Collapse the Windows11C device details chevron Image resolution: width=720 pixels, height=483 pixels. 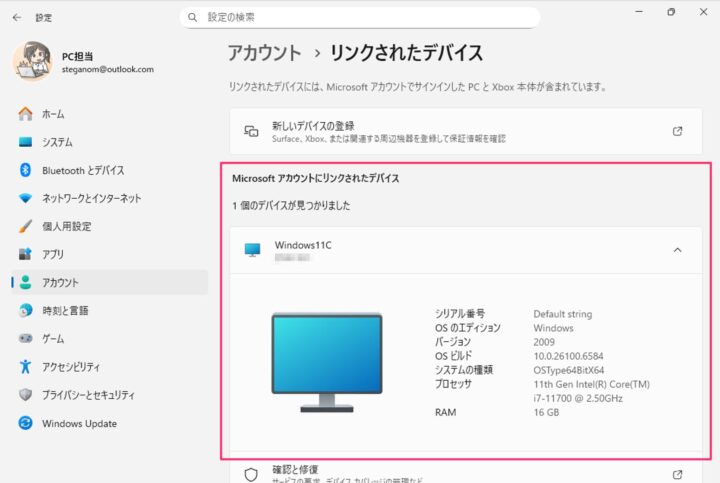pyautogui.click(x=677, y=250)
